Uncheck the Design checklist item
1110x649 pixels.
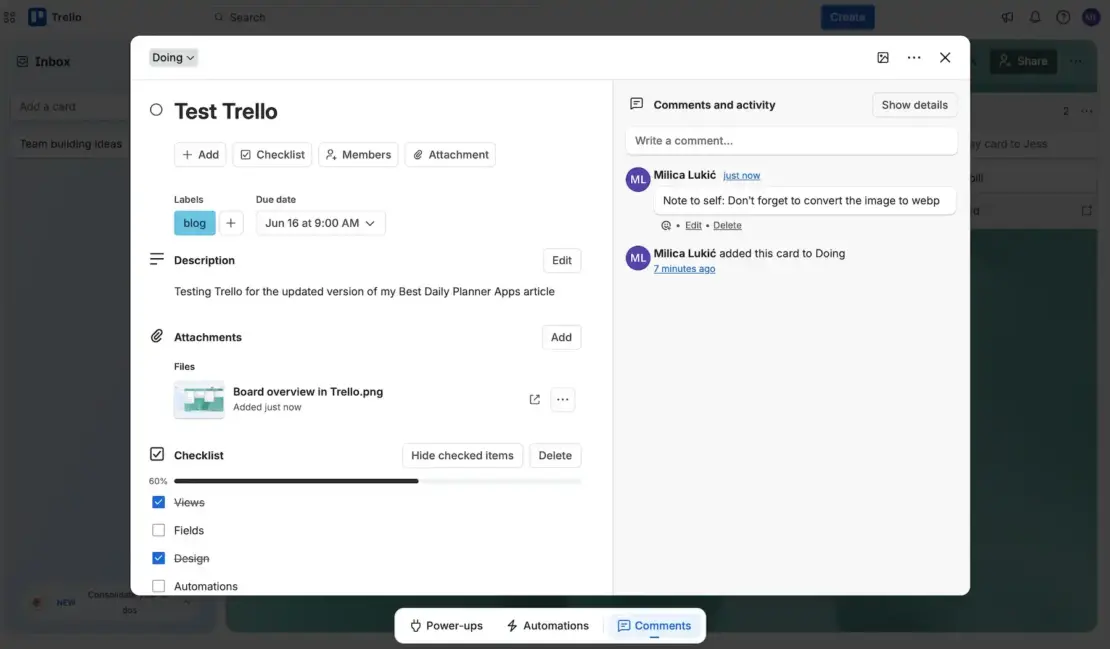159,558
